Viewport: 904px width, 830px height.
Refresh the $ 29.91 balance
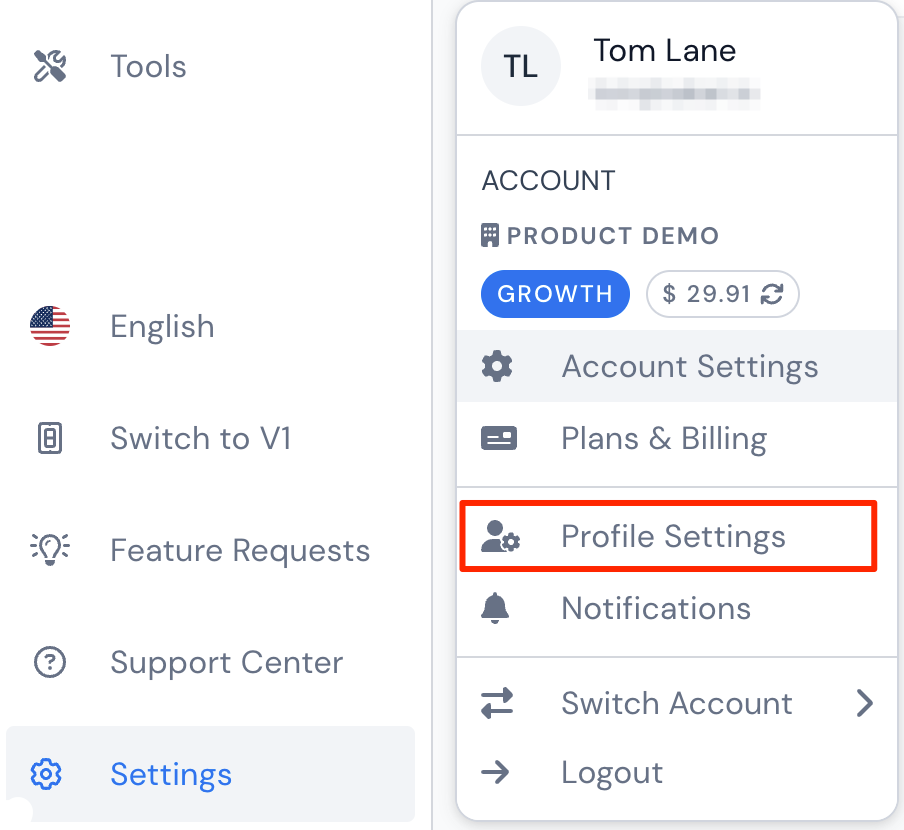[771, 294]
